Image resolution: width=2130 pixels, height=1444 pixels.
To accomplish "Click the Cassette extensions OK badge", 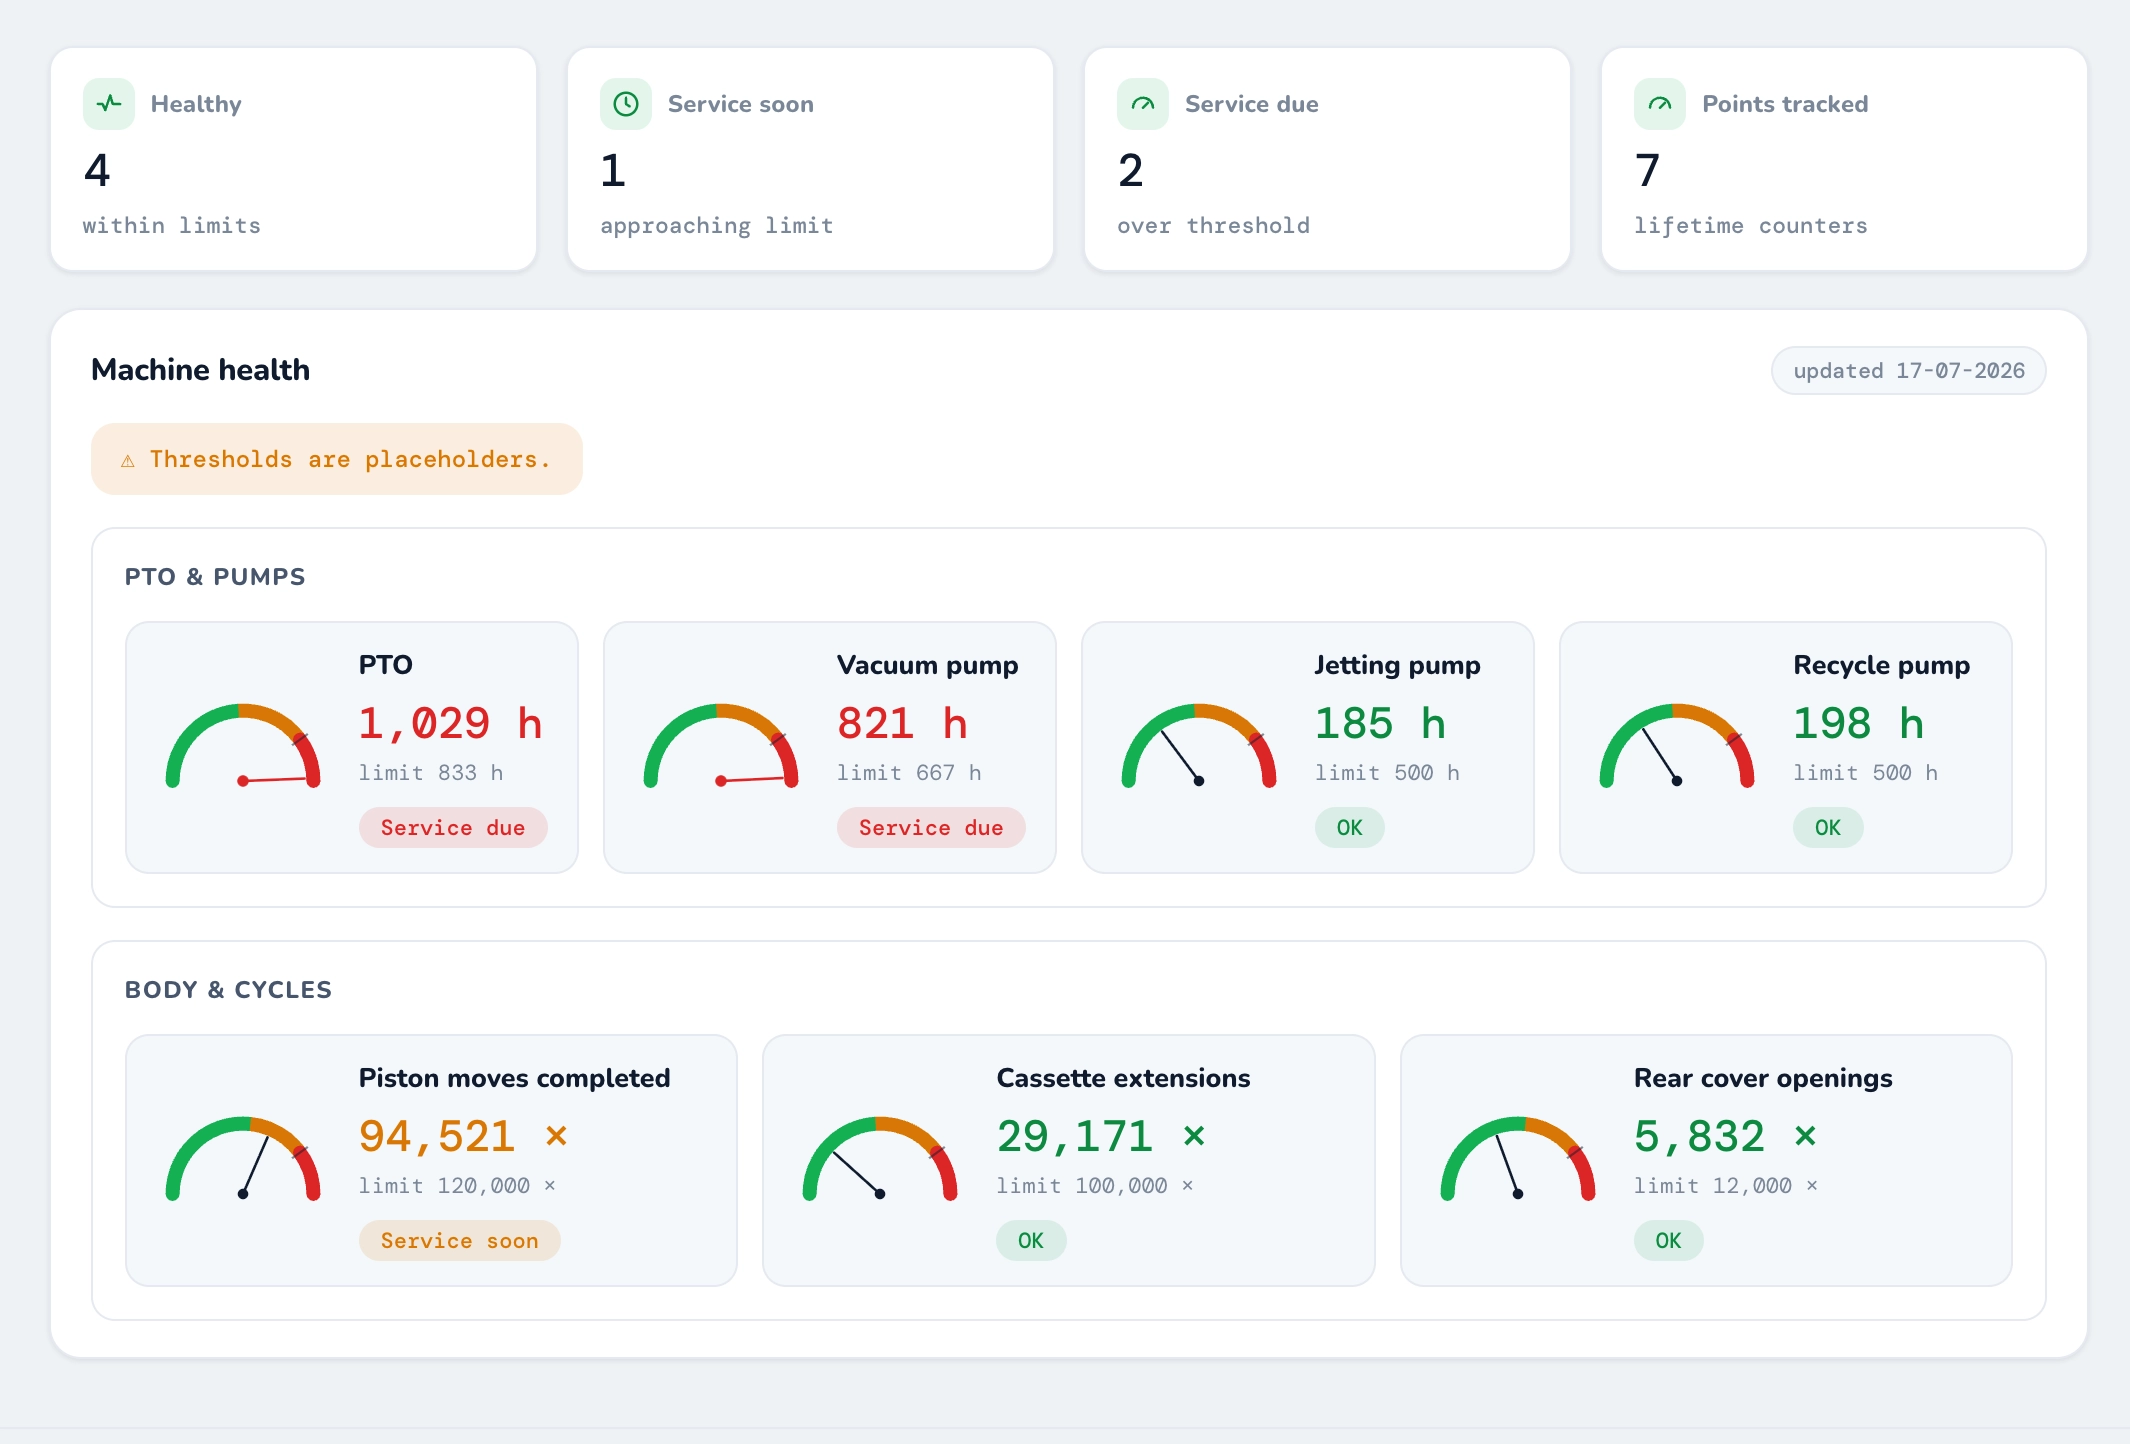I will click(1031, 1241).
